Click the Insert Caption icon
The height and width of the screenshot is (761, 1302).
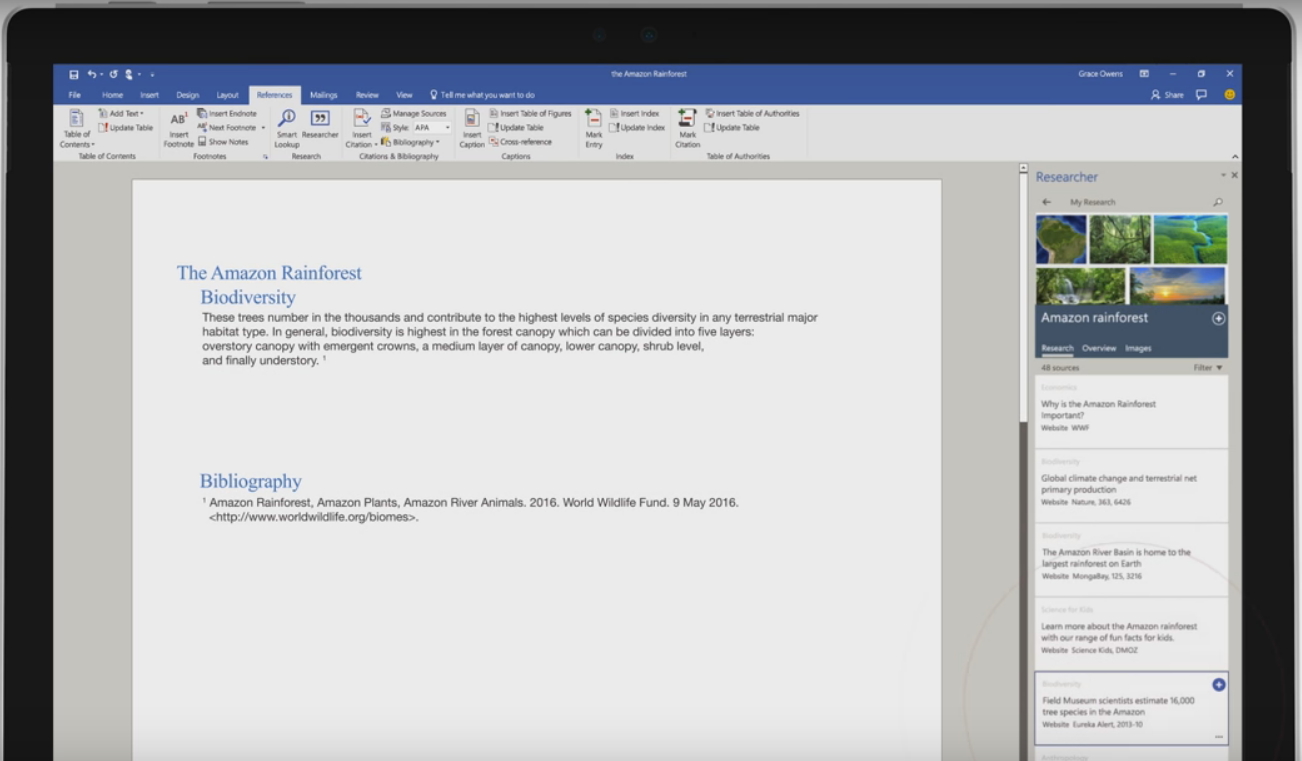[472, 120]
